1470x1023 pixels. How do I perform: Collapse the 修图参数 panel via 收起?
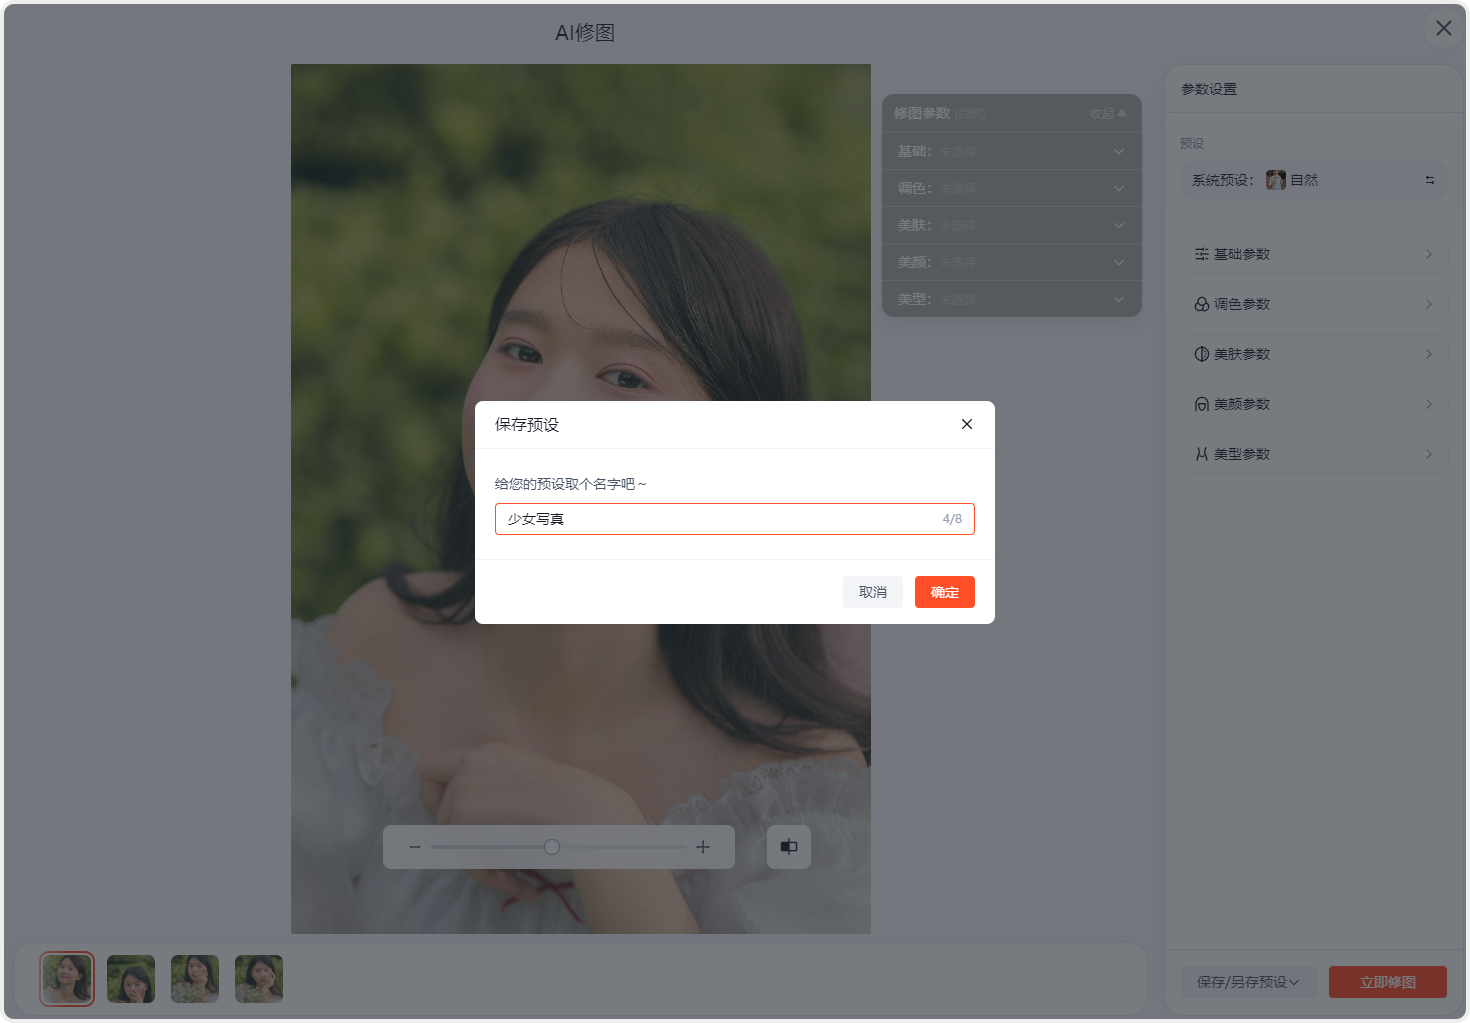[x=1107, y=114]
